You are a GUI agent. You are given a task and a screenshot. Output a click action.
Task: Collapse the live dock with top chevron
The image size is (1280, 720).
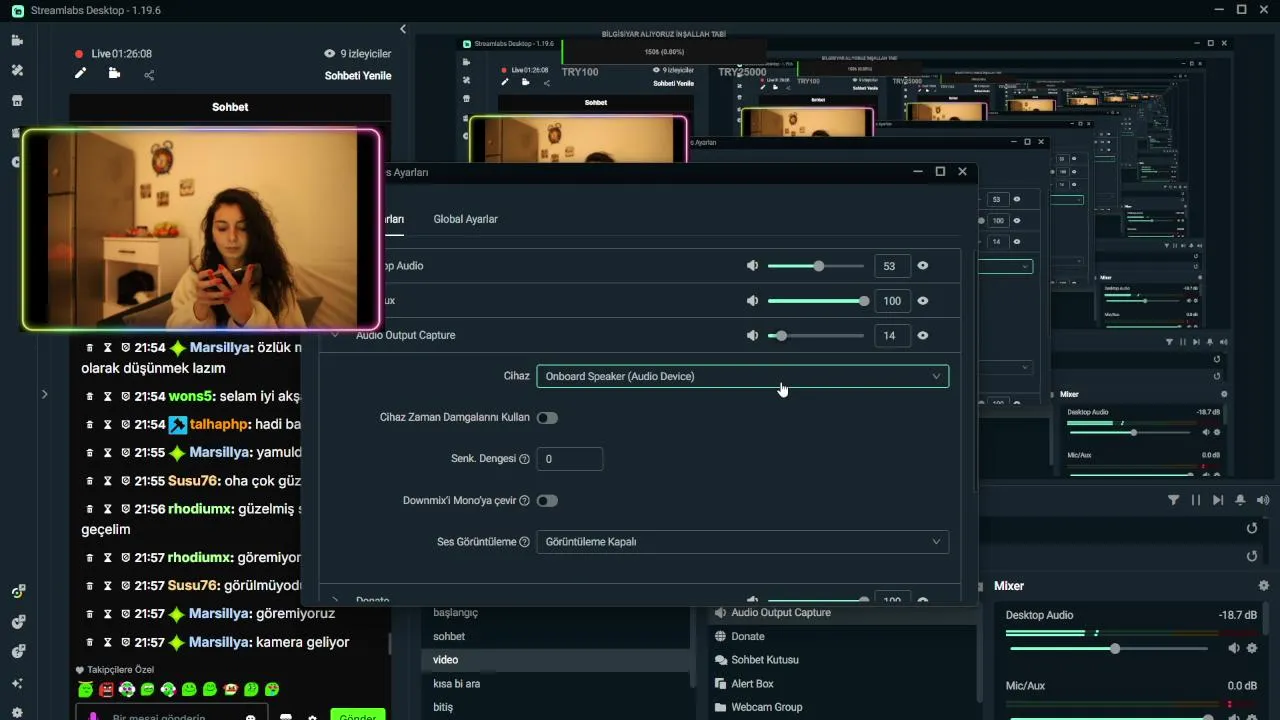(403, 29)
